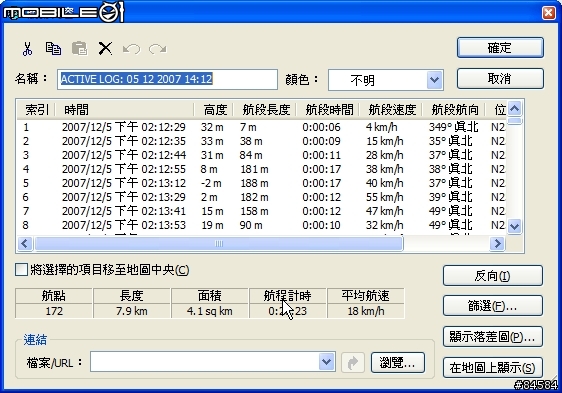Sort by the 索引 column header
The image size is (562, 393).
click(x=36, y=110)
